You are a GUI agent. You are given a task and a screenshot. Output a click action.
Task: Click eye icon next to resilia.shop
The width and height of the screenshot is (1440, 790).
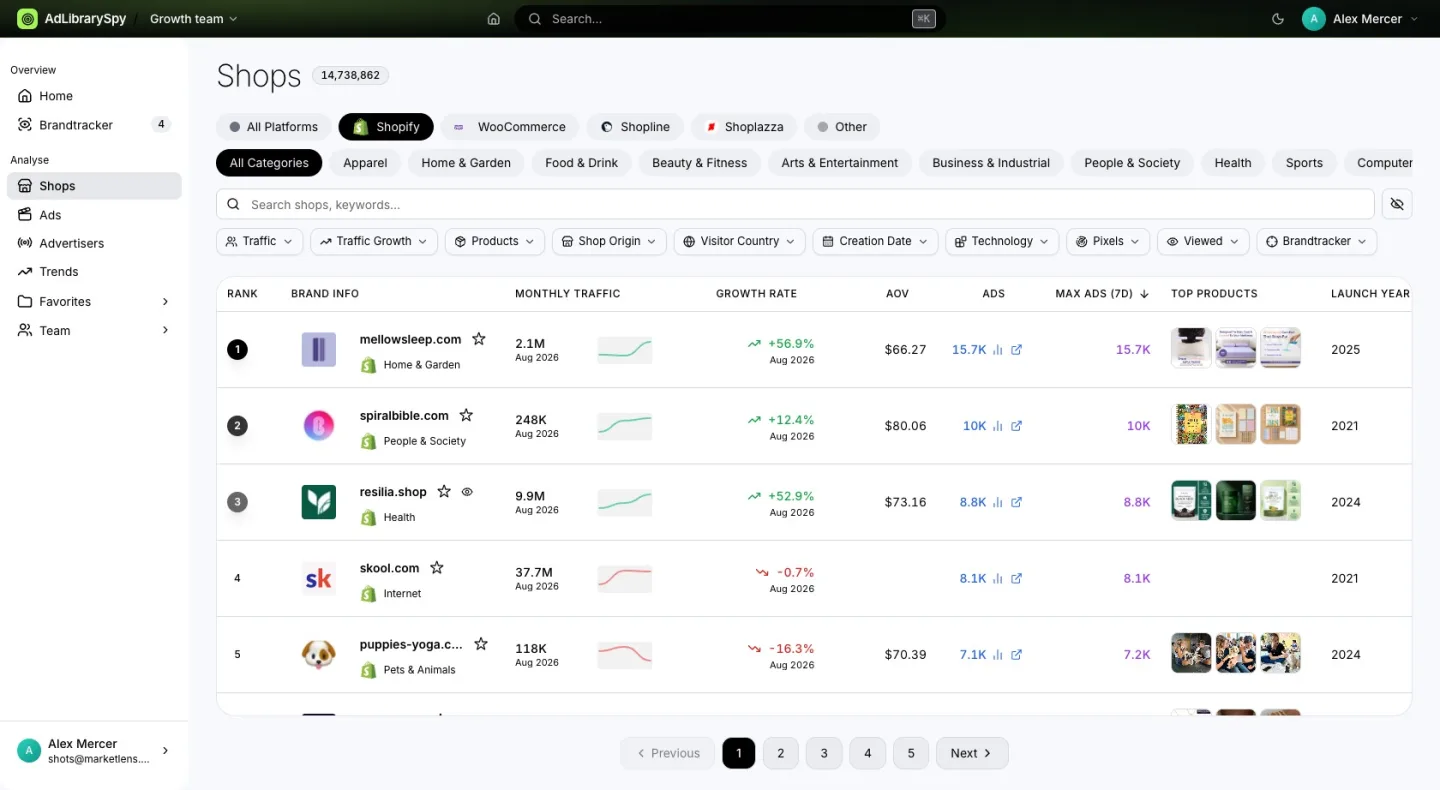pos(467,492)
